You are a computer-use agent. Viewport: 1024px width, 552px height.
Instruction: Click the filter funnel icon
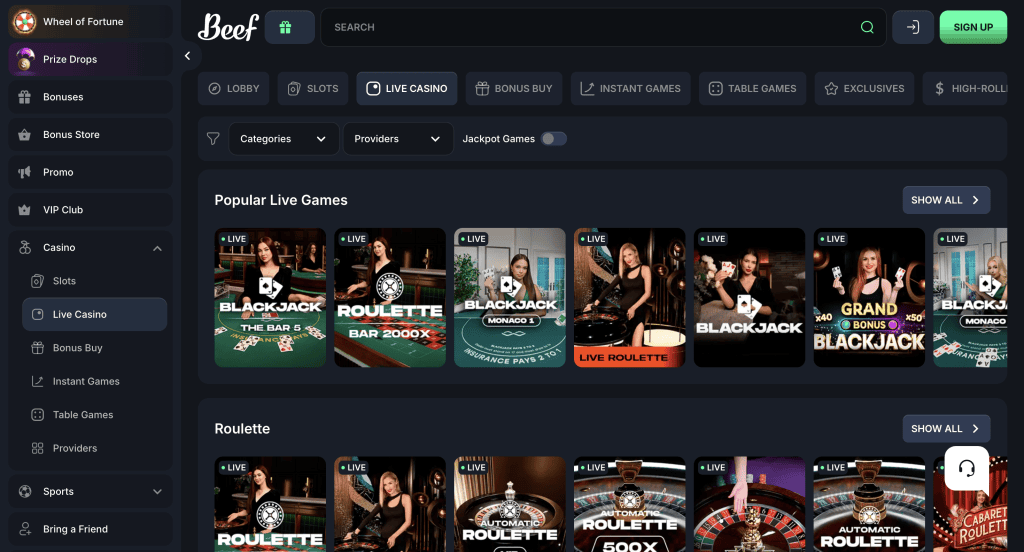point(212,139)
